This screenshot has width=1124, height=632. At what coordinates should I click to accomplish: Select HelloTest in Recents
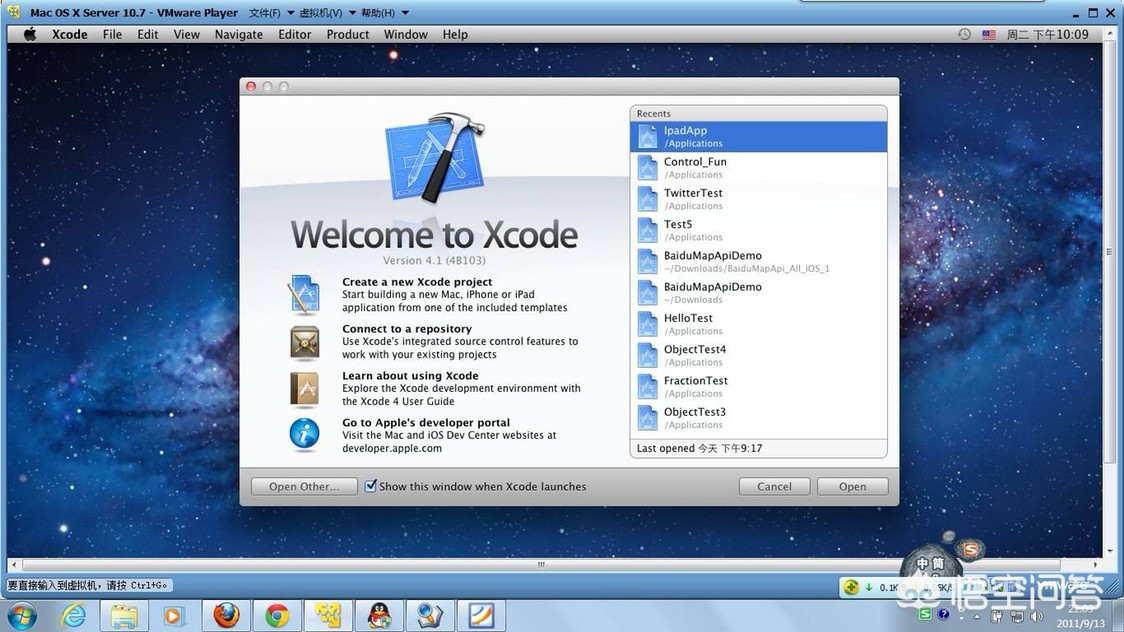click(x=758, y=324)
